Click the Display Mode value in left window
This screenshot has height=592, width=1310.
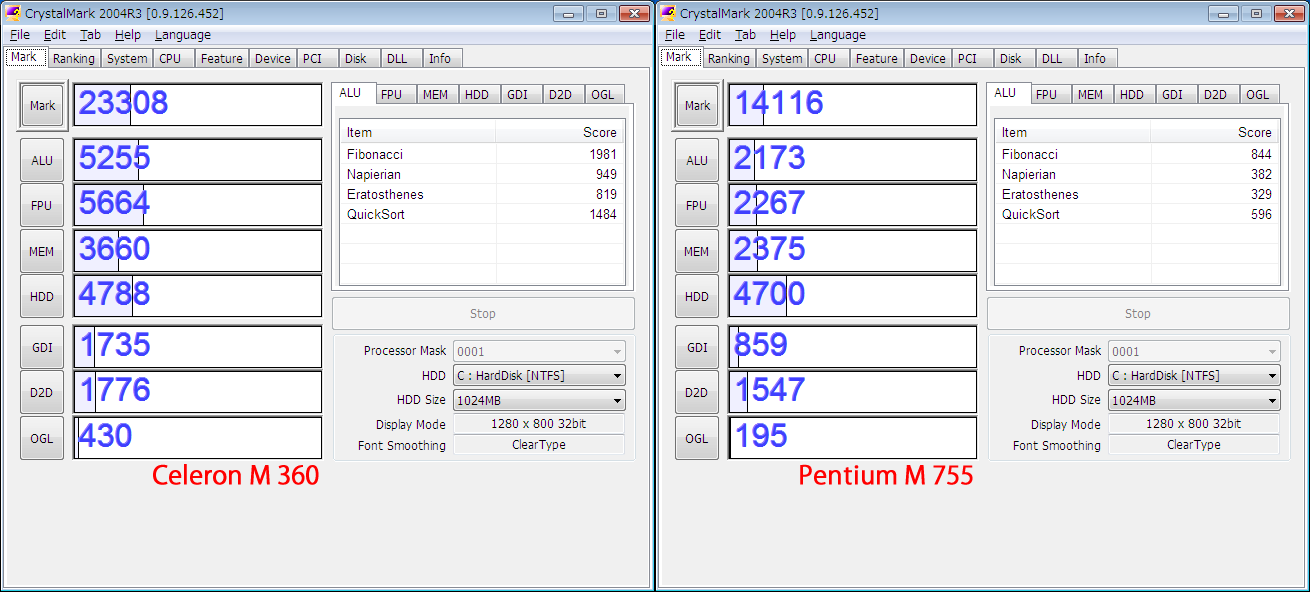pos(539,424)
